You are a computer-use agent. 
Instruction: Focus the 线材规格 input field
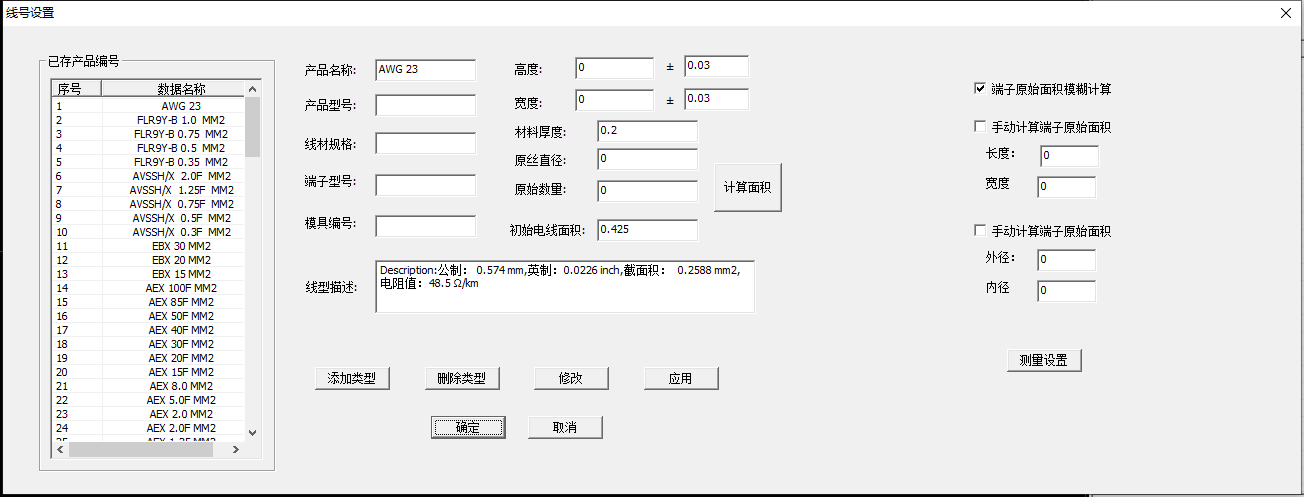click(x=426, y=143)
